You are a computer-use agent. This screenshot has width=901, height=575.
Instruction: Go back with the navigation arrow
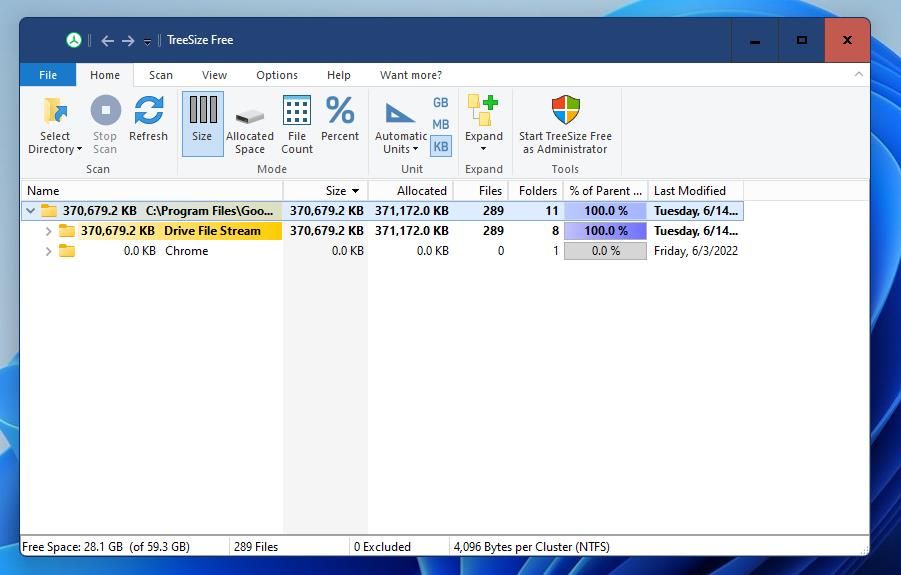point(107,41)
